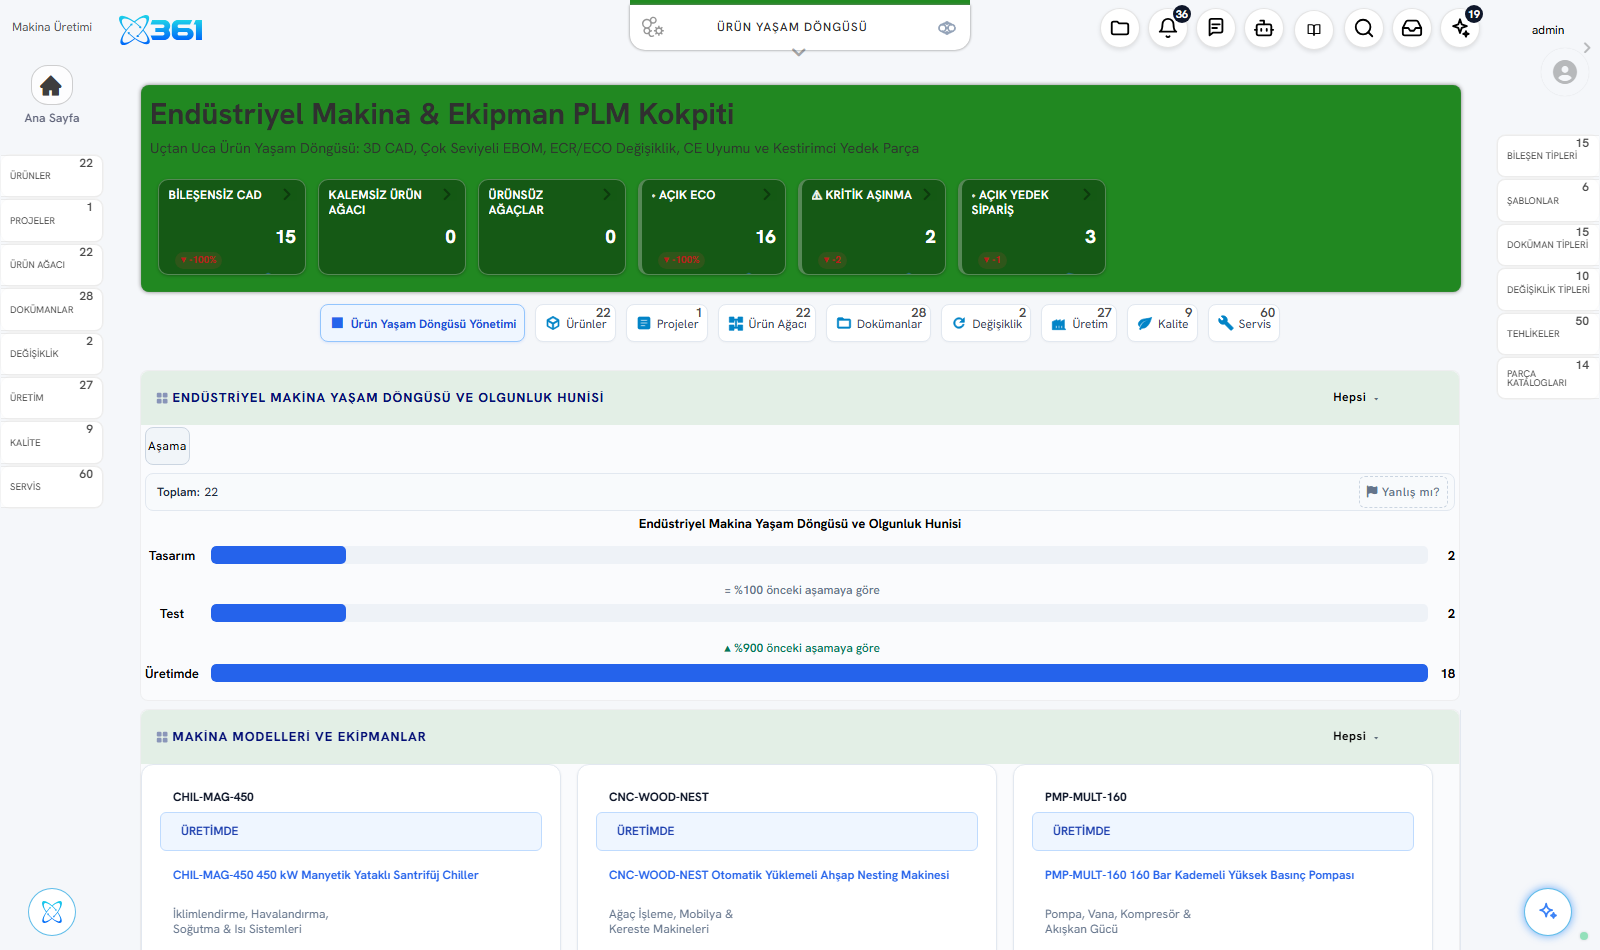Open AI sparkle icon with 19 badge

click(1461, 28)
